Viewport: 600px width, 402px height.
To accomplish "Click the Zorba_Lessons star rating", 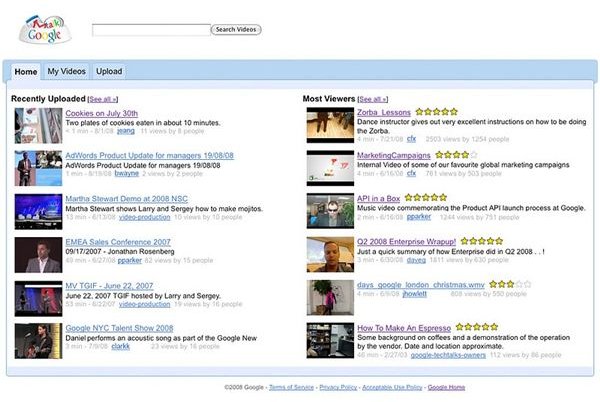I will coord(437,112).
